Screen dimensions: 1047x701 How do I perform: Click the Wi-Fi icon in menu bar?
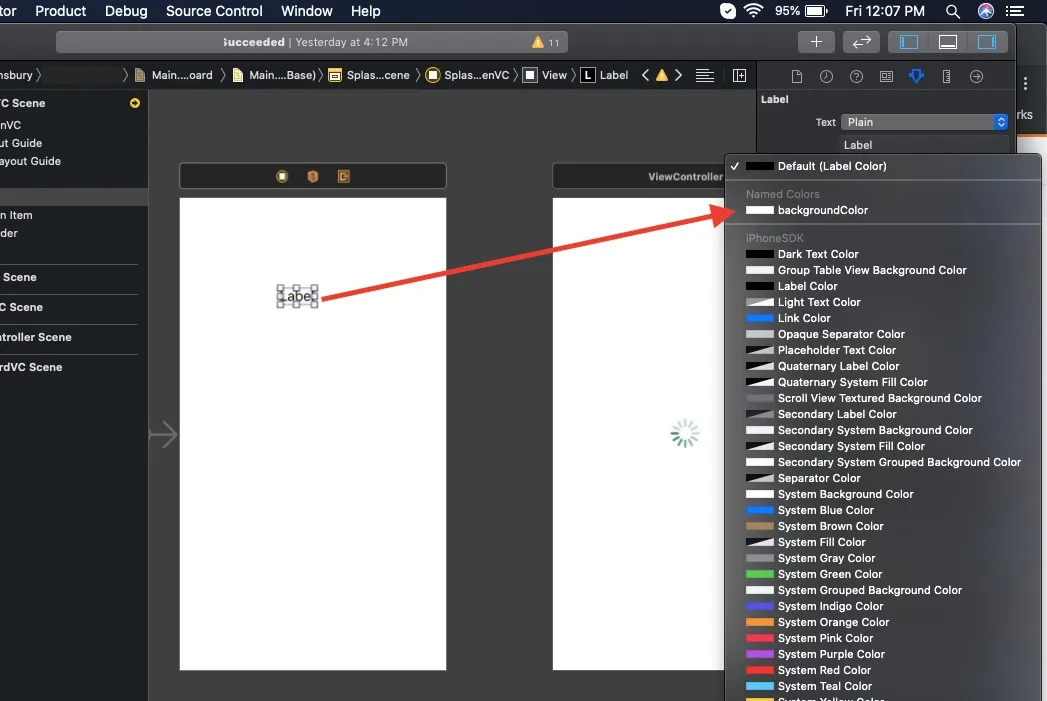753,11
